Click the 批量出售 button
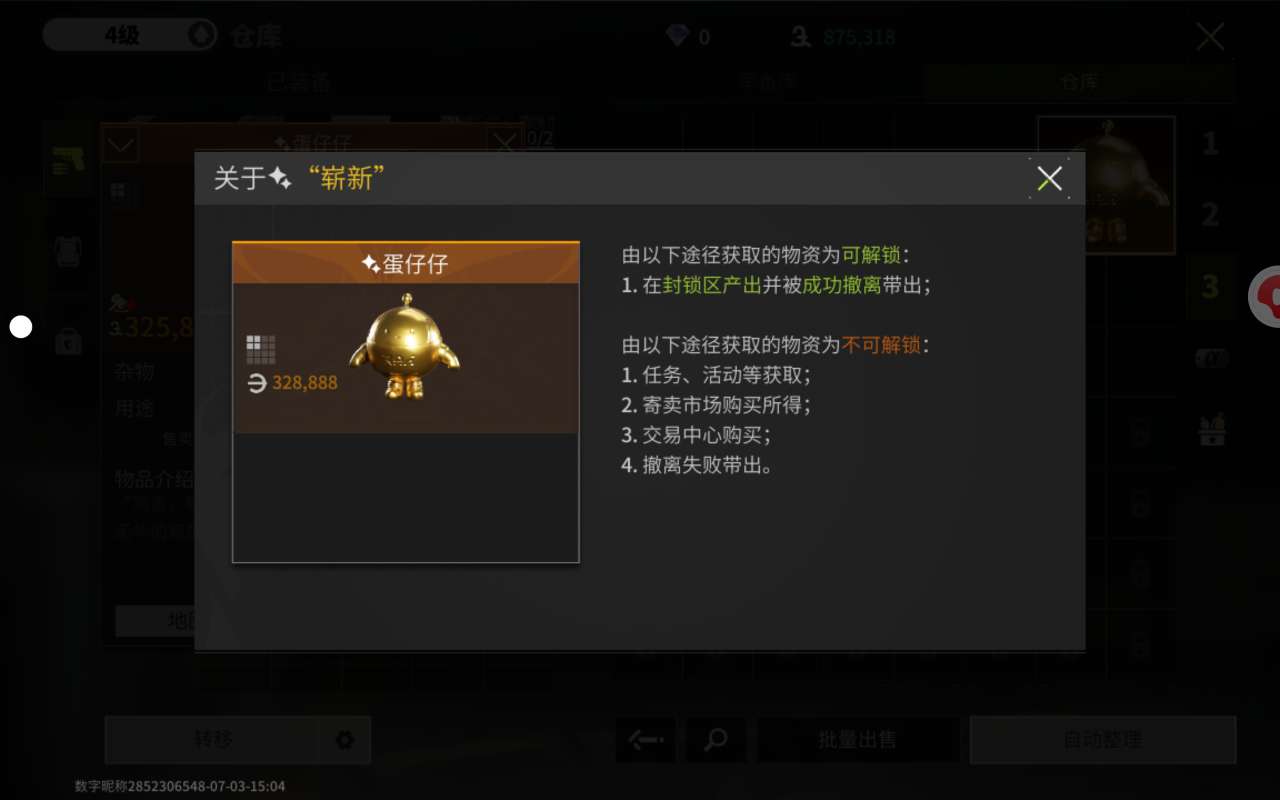1280x800 pixels. (x=858, y=740)
